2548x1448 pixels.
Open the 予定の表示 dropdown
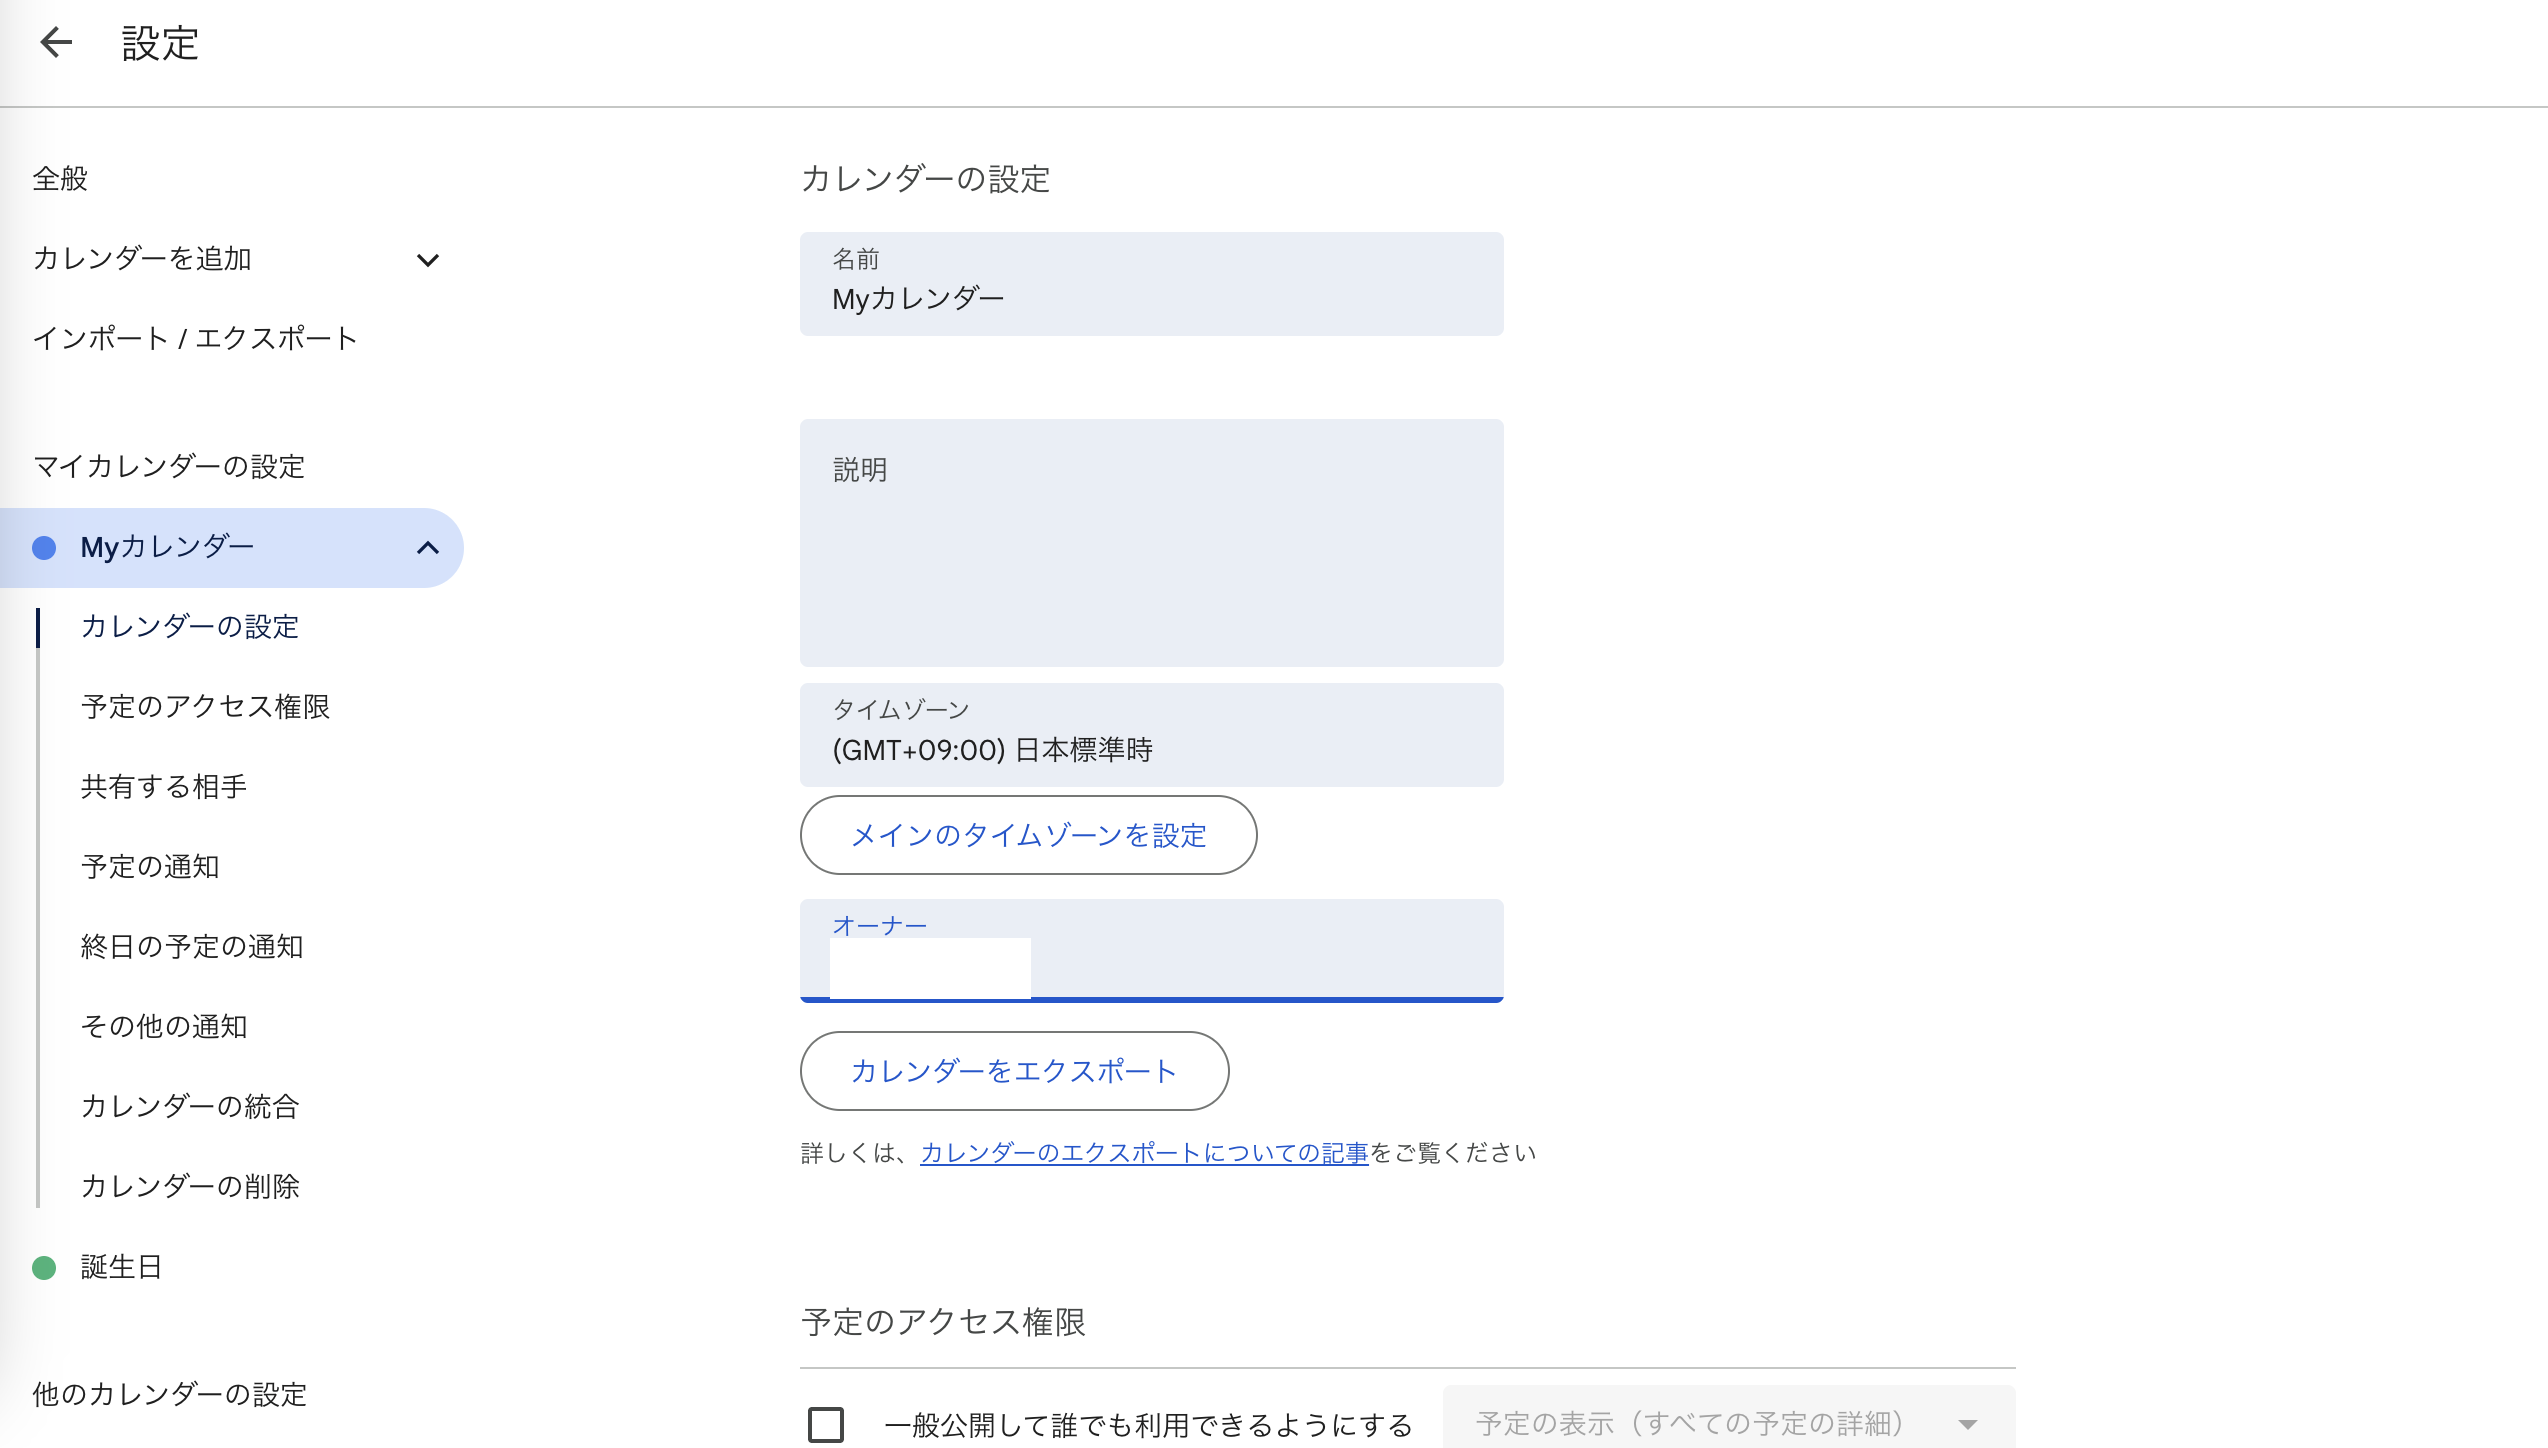click(1729, 1420)
